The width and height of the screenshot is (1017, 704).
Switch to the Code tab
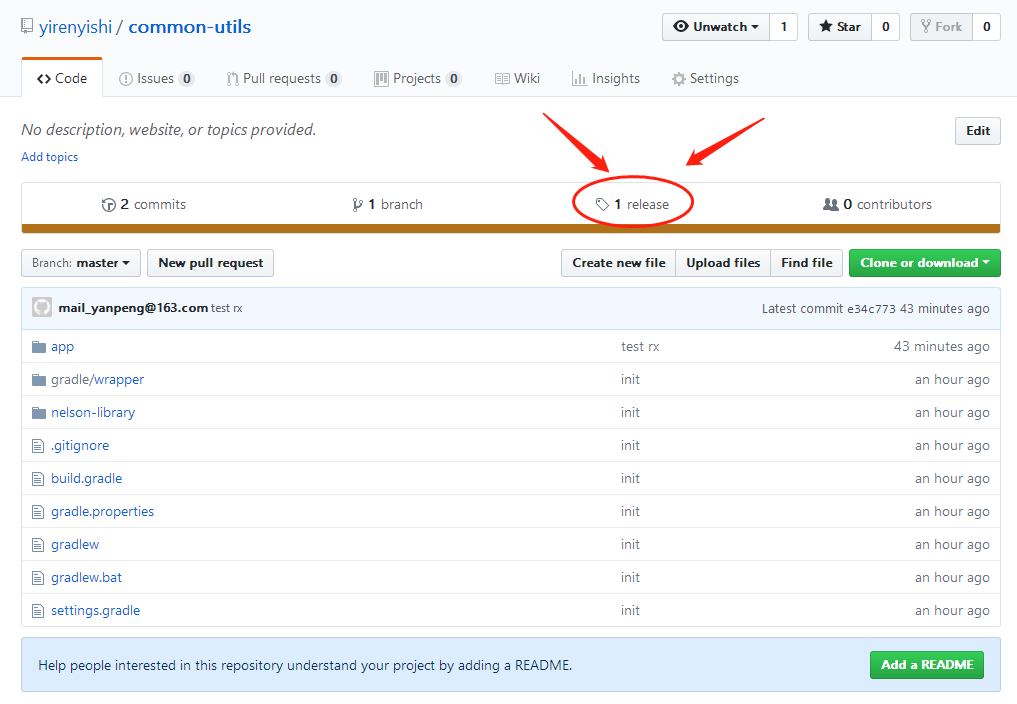[62, 79]
